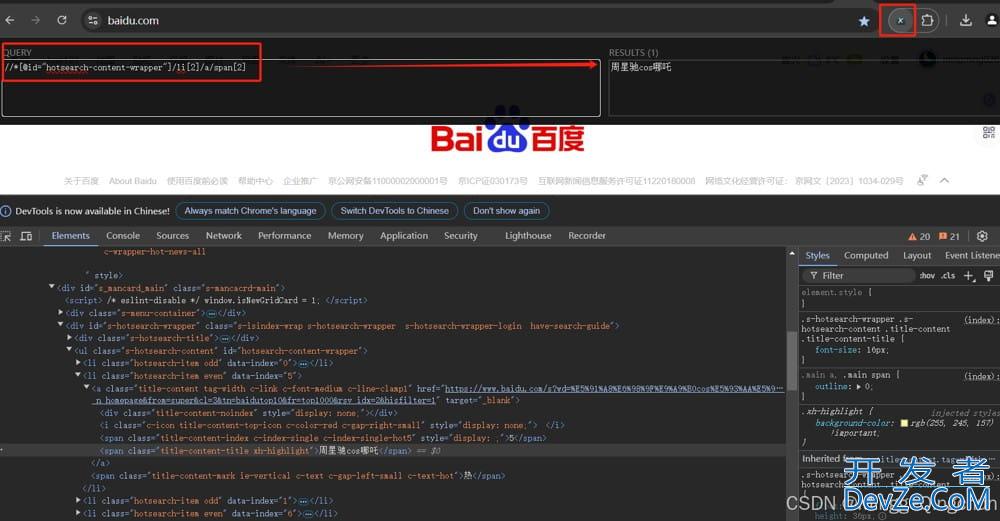Collapse the li node with data-index 5

[78, 375]
